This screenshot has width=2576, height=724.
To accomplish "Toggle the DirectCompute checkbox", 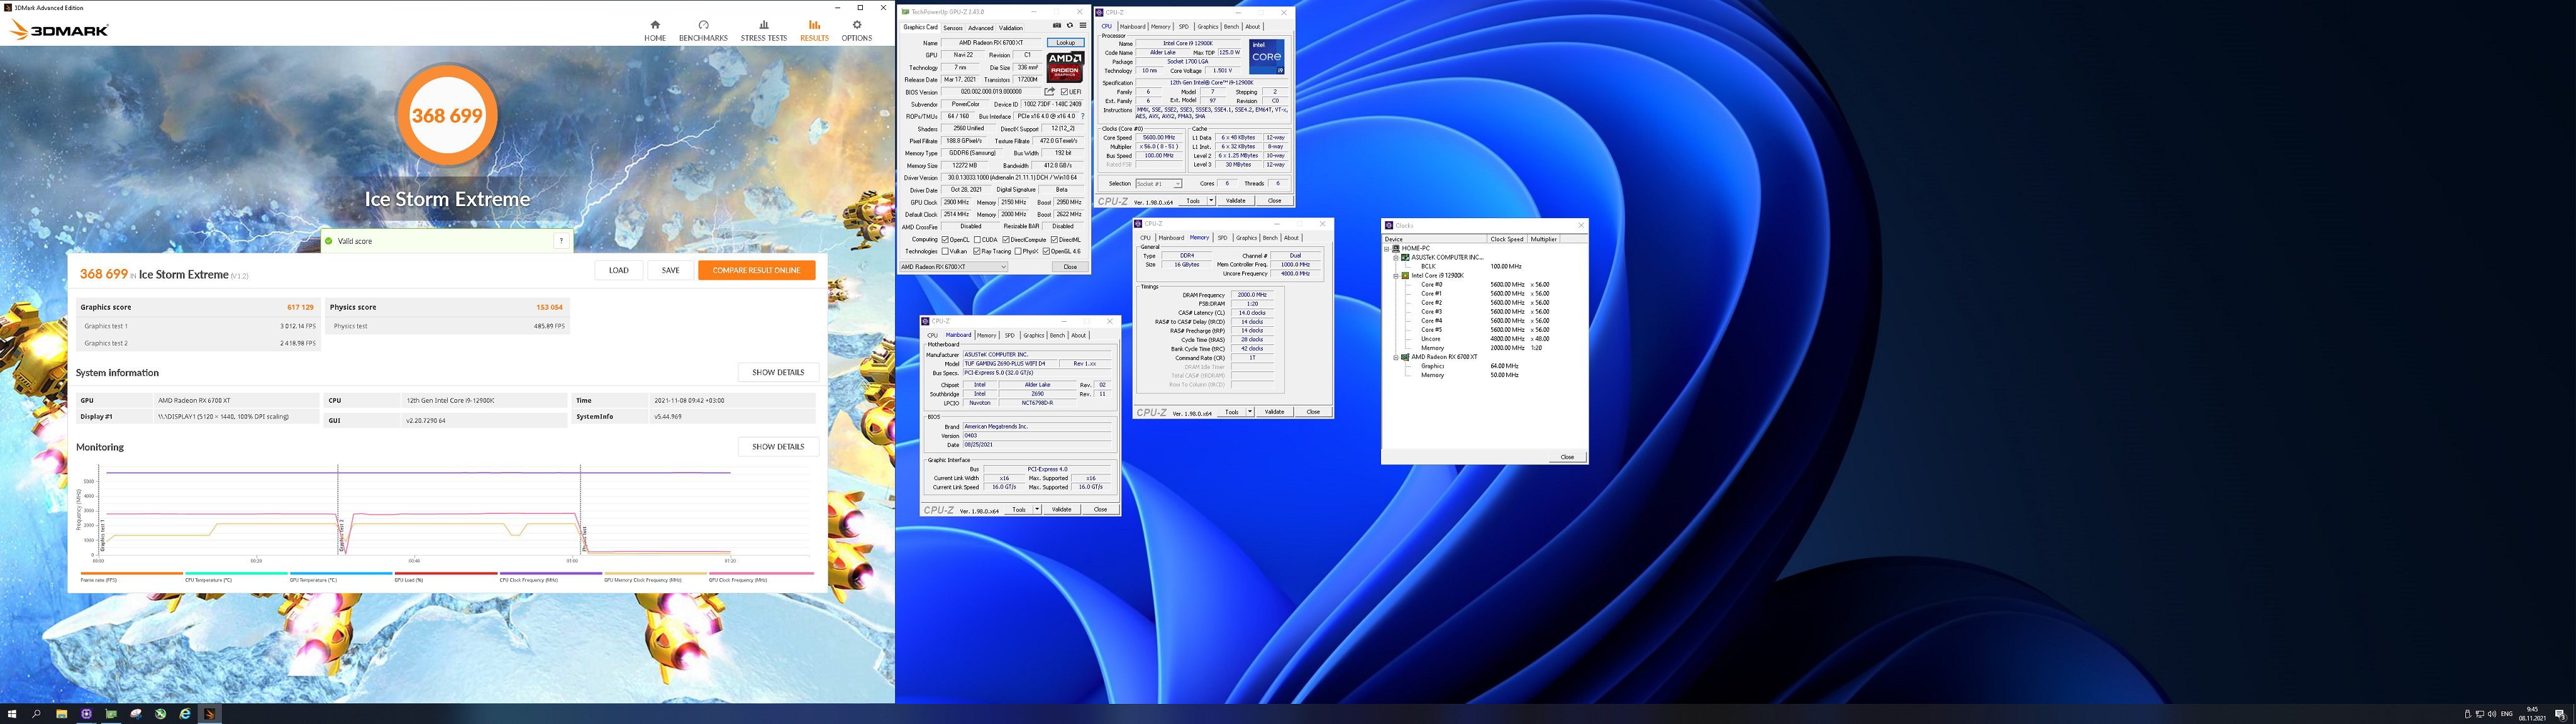I will pyautogui.click(x=1006, y=239).
